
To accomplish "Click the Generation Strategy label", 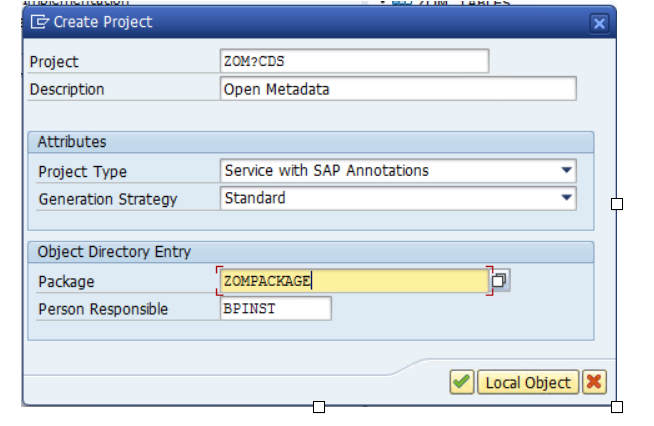I will (x=108, y=199).
